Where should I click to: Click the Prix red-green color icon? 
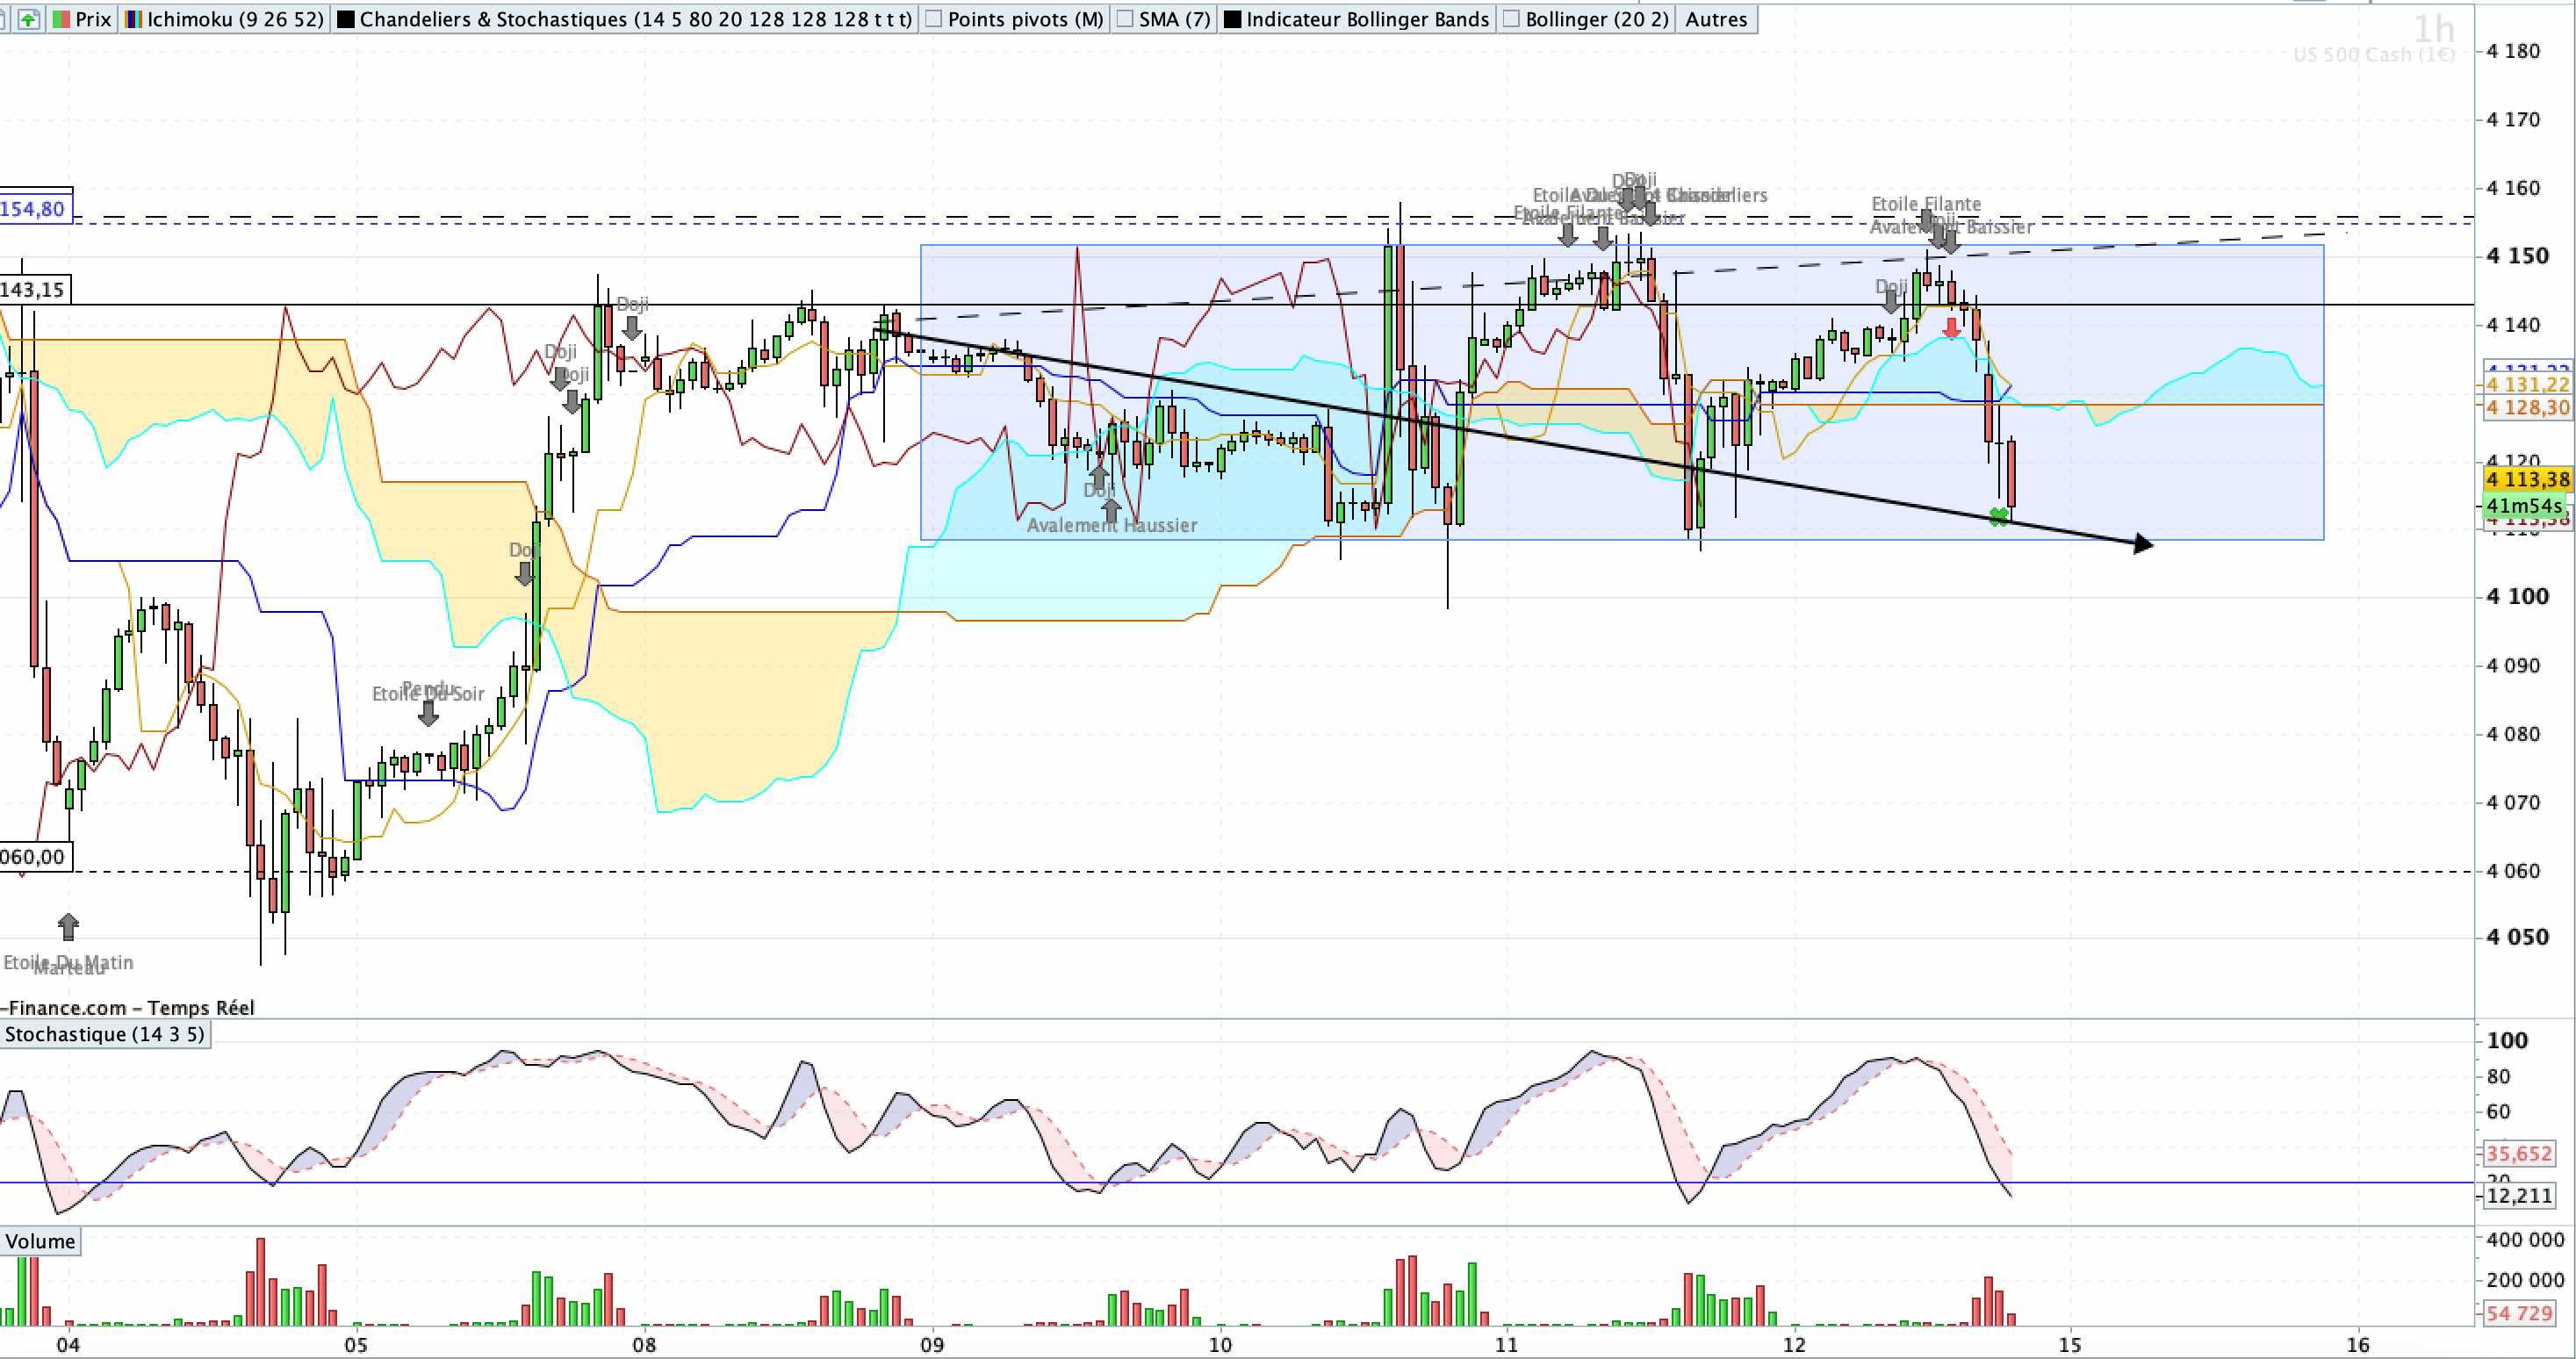pos(62,19)
